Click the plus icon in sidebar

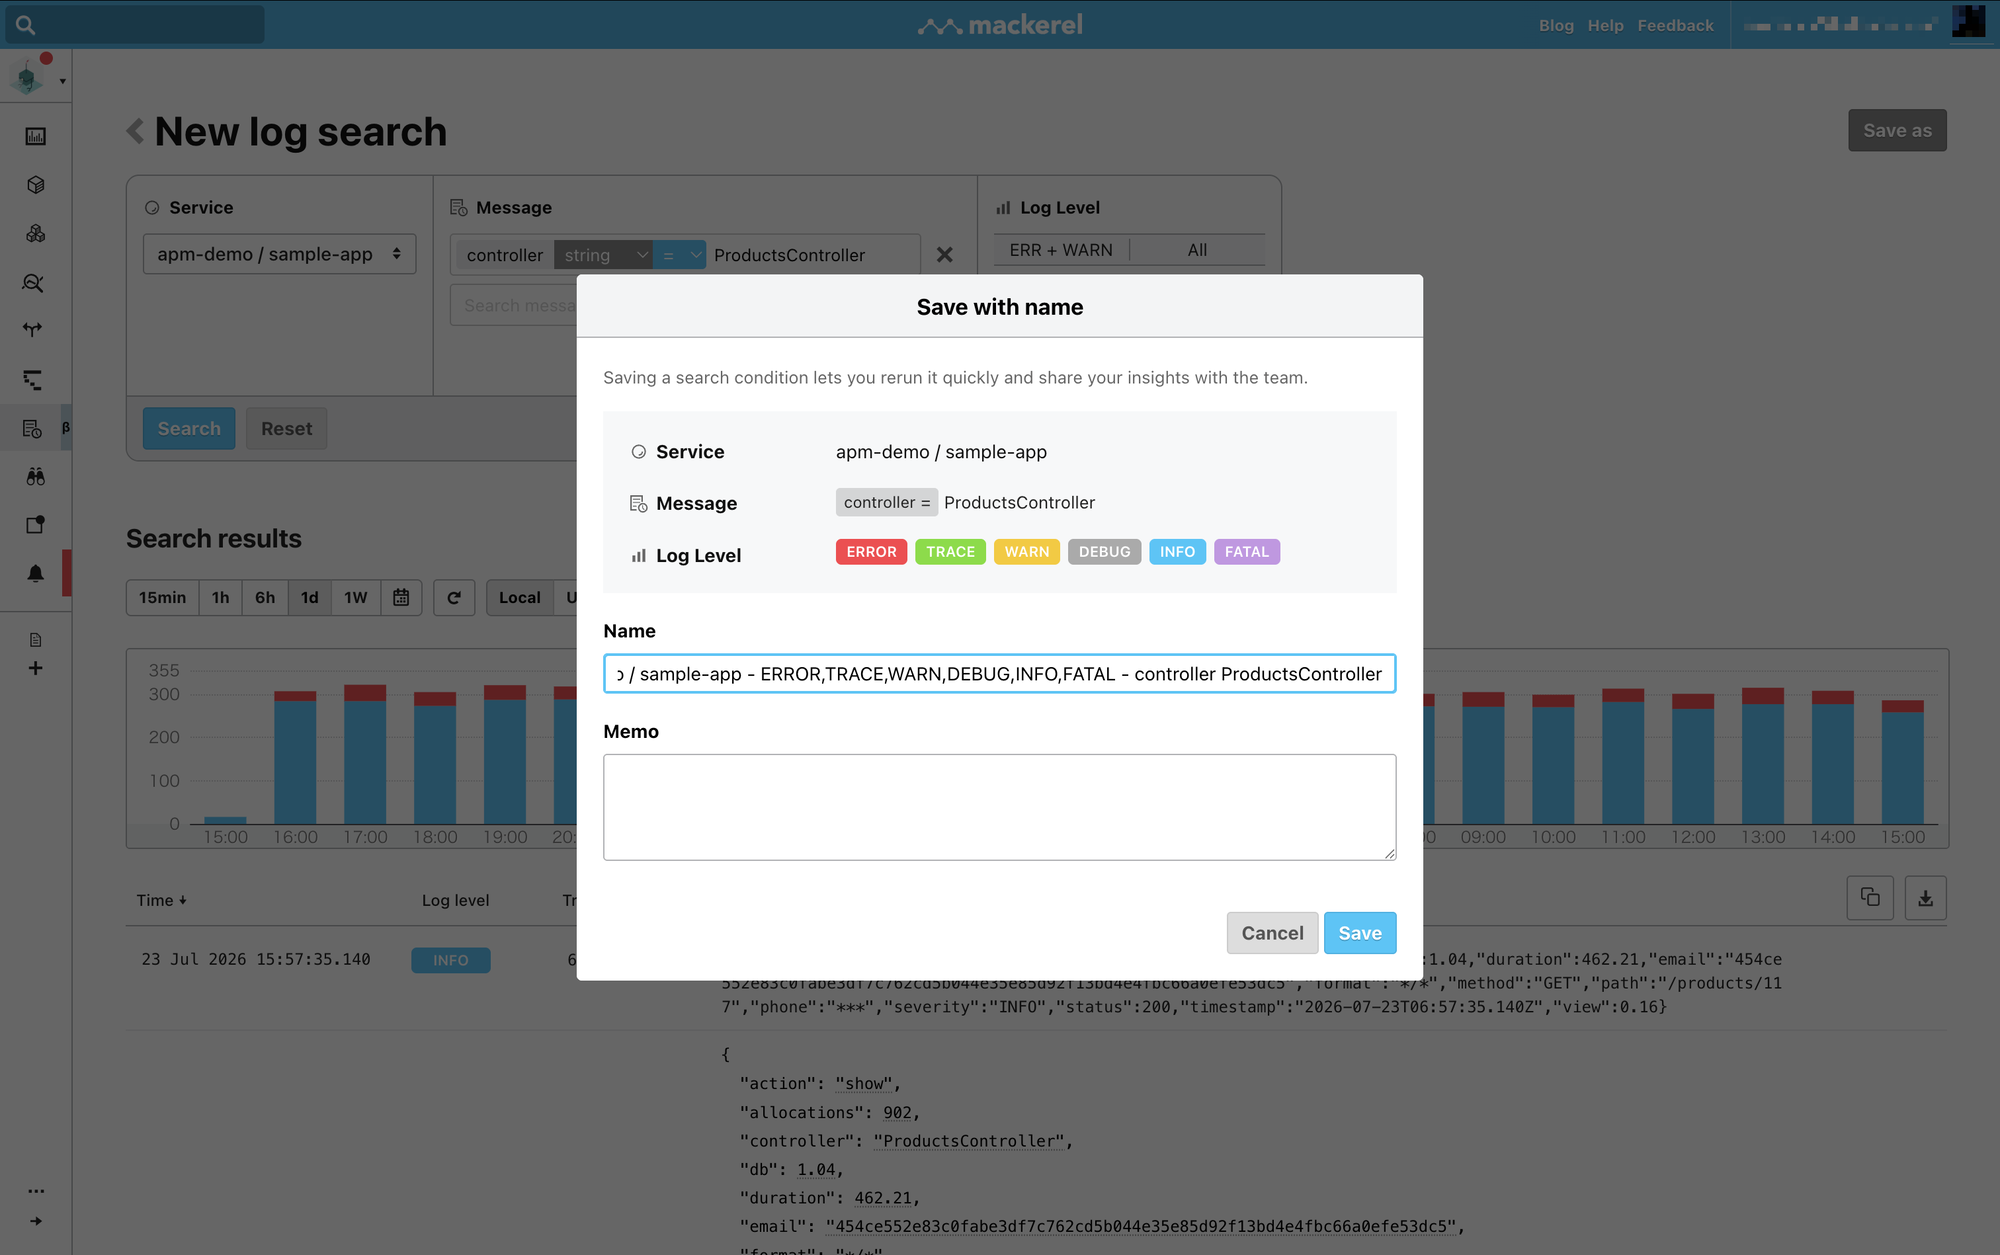click(x=35, y=668)
